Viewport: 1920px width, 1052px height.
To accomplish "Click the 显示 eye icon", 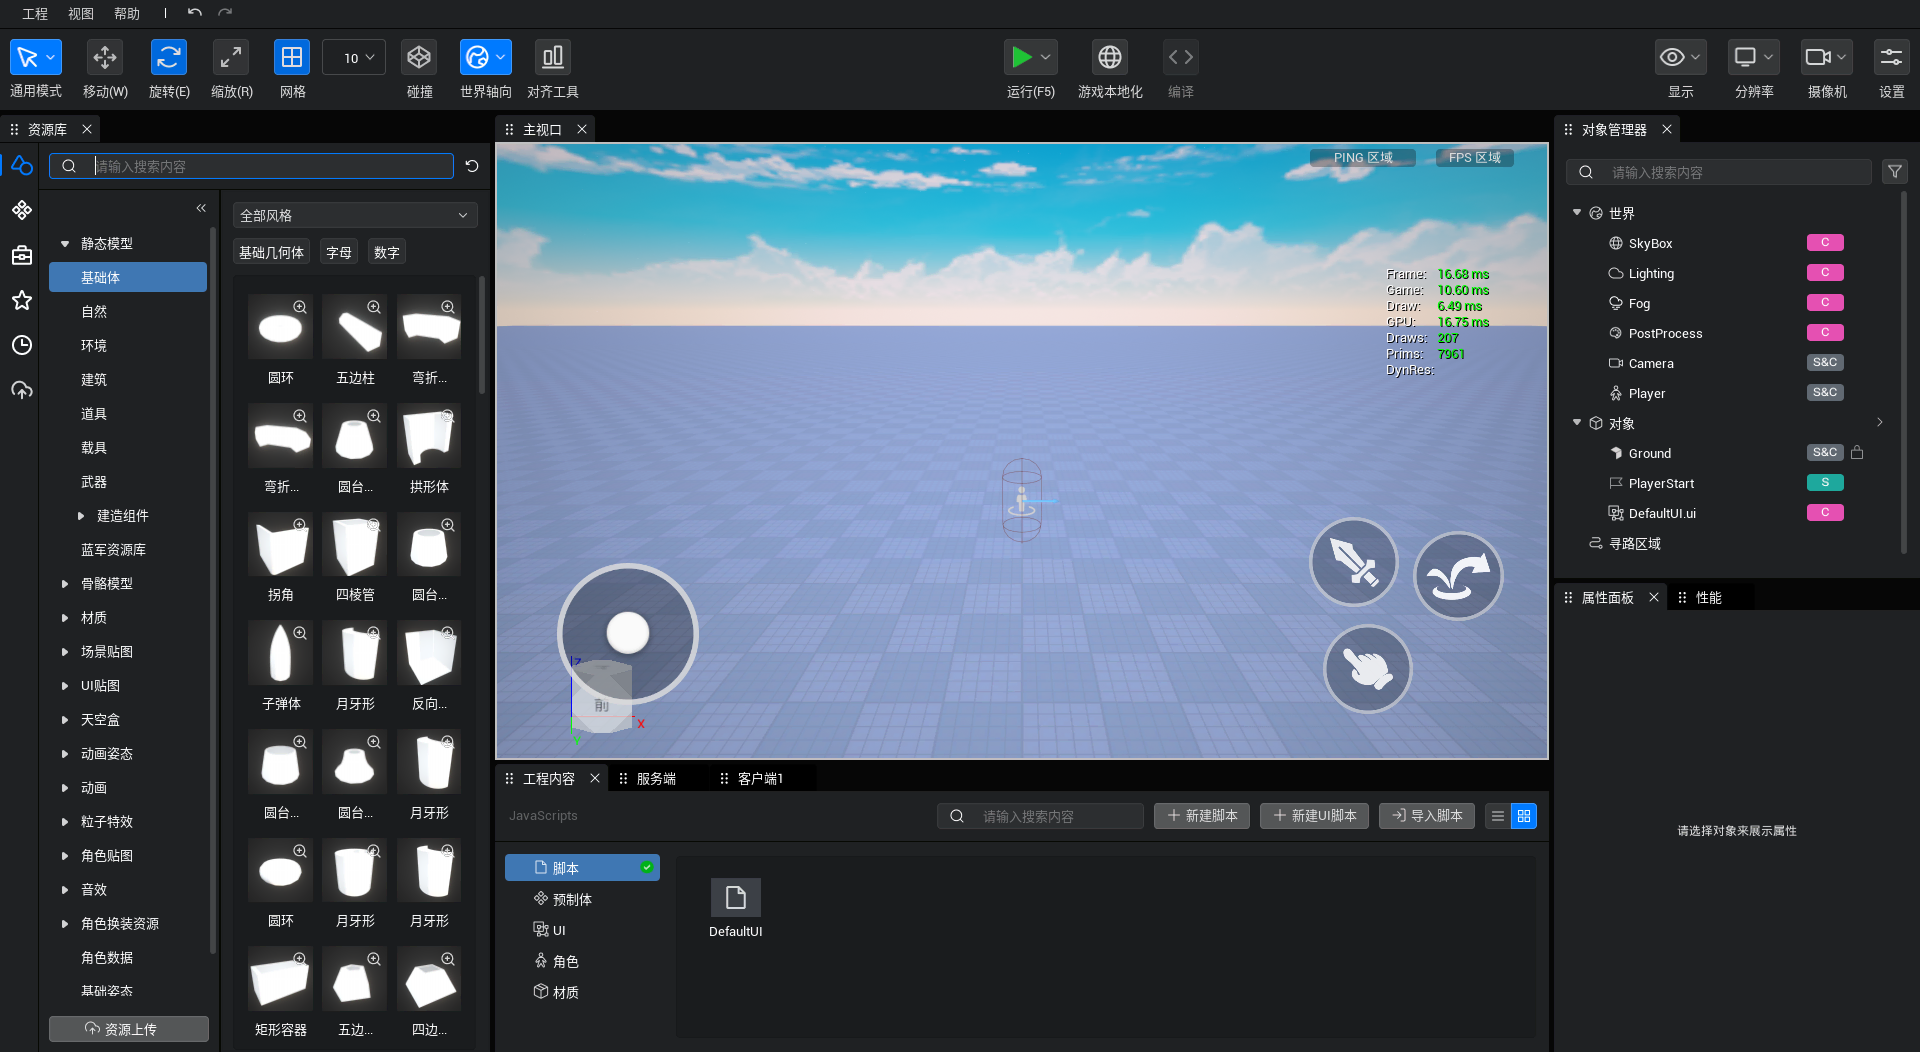I will 1672,58.
